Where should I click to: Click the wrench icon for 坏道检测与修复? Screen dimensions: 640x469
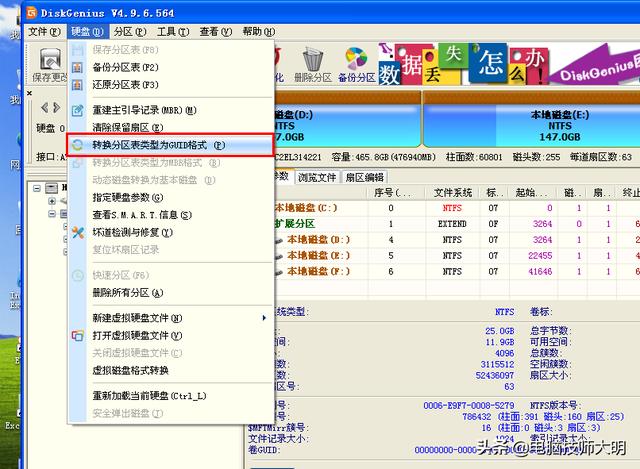pos(78,233)
